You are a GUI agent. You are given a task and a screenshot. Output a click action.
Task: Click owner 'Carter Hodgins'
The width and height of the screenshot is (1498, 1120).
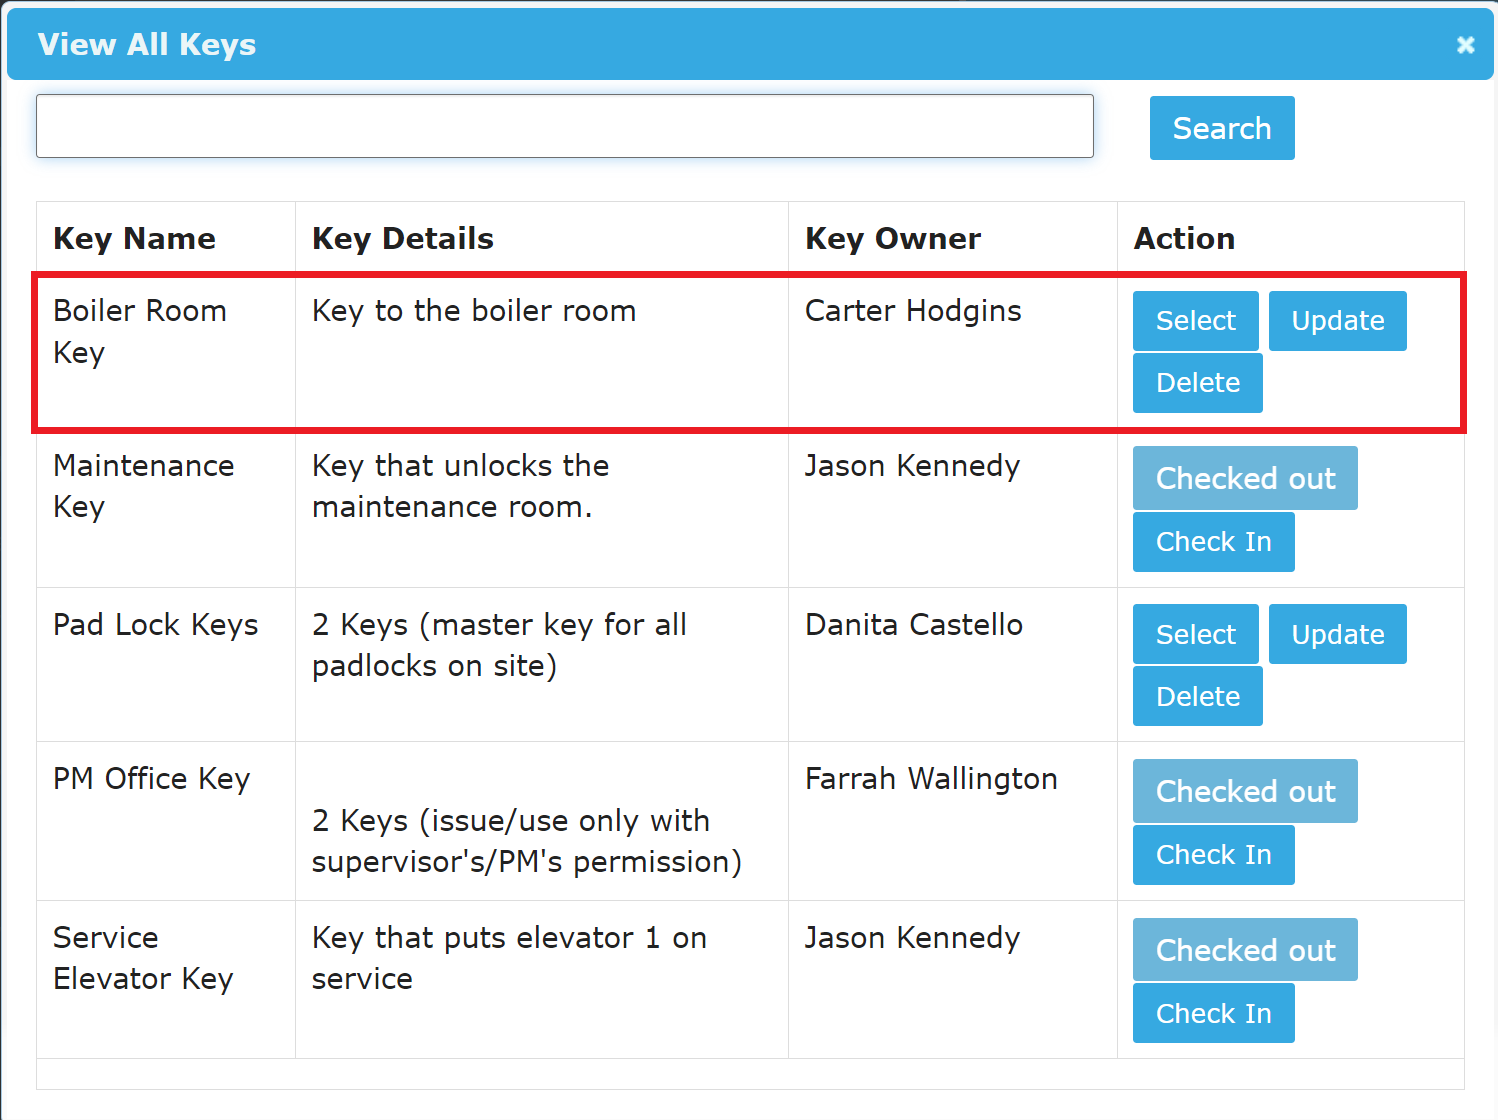click(x=913, y=311)
